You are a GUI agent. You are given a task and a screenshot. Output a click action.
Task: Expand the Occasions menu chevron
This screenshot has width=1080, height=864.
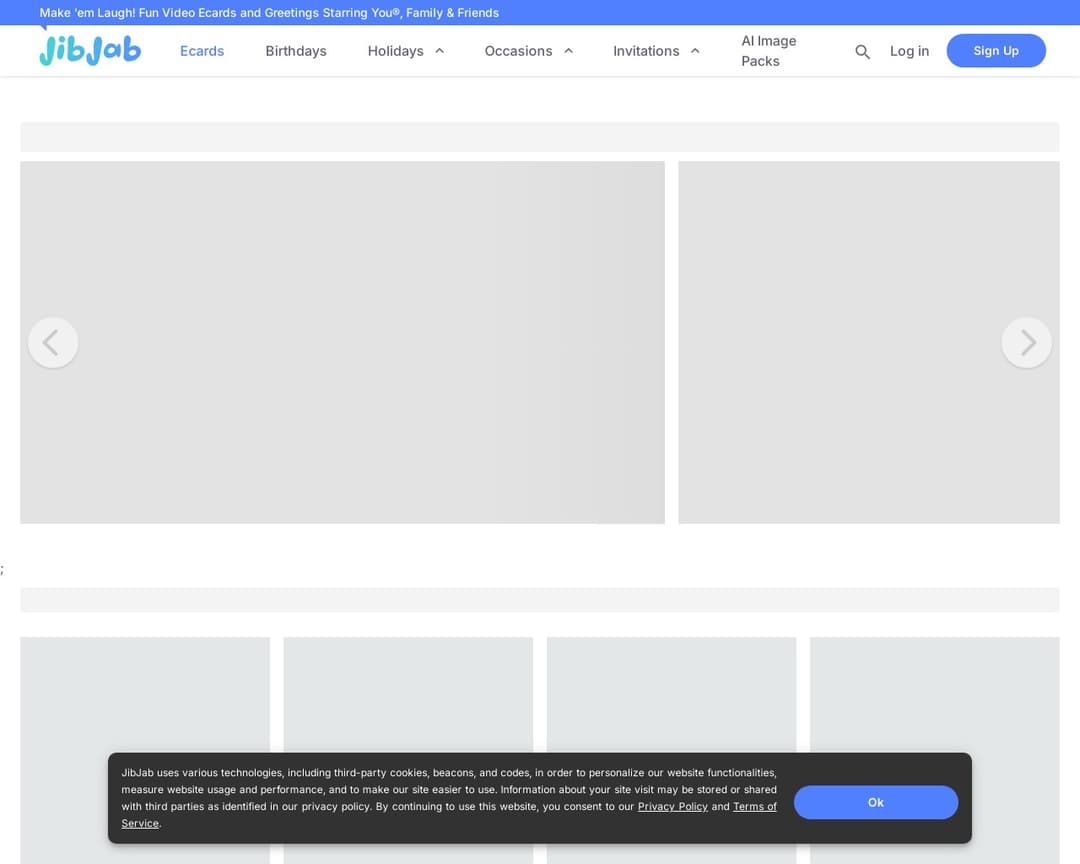[x=568, y=51]
